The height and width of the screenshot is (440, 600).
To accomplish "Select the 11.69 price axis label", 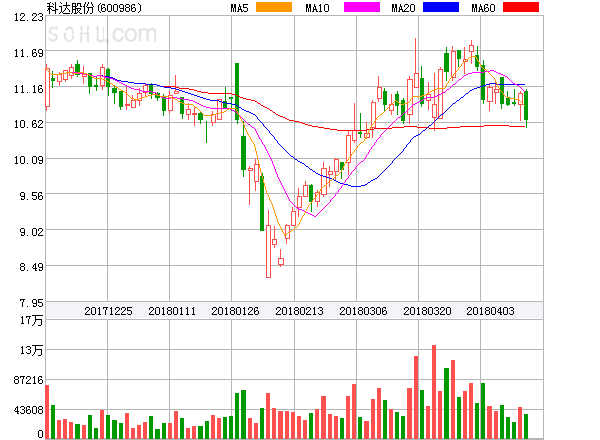I will click(29, 53).
